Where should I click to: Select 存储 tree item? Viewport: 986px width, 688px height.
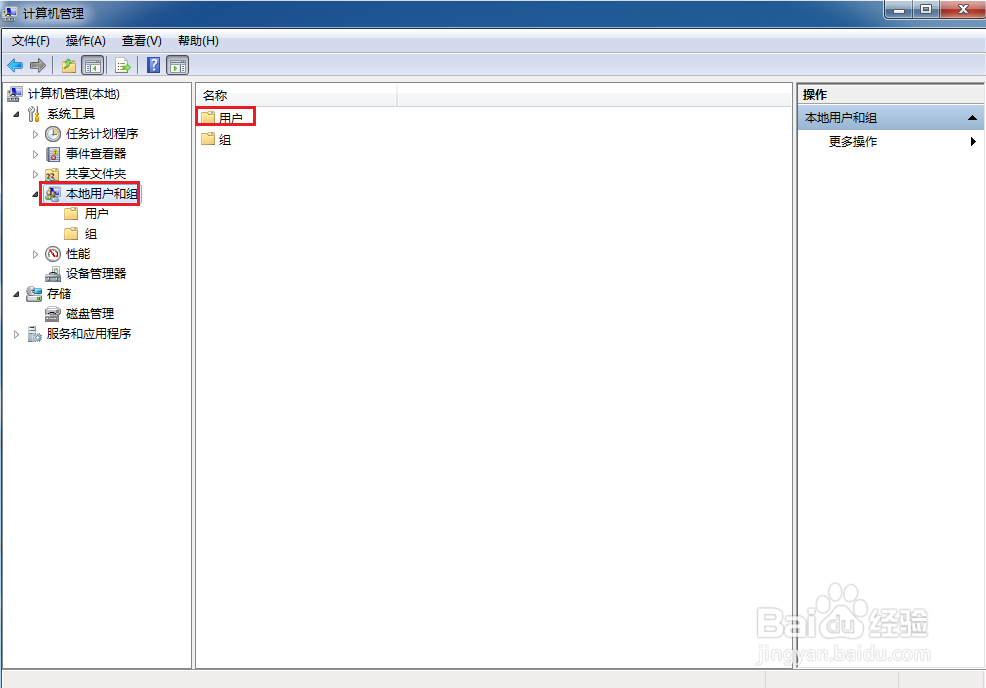pos(58,294)
